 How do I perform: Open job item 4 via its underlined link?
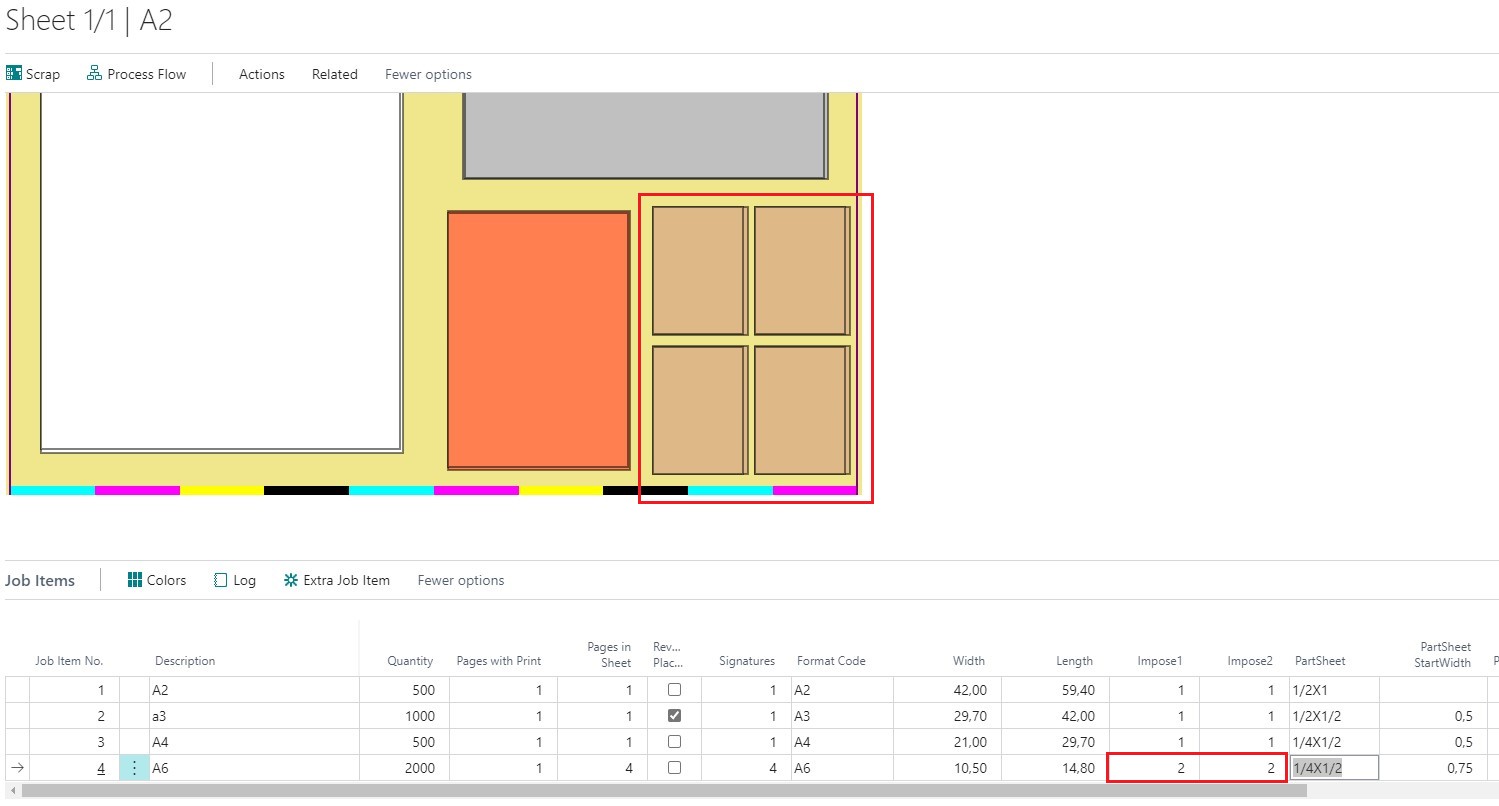pyautogui.click(x=100, y=767)
